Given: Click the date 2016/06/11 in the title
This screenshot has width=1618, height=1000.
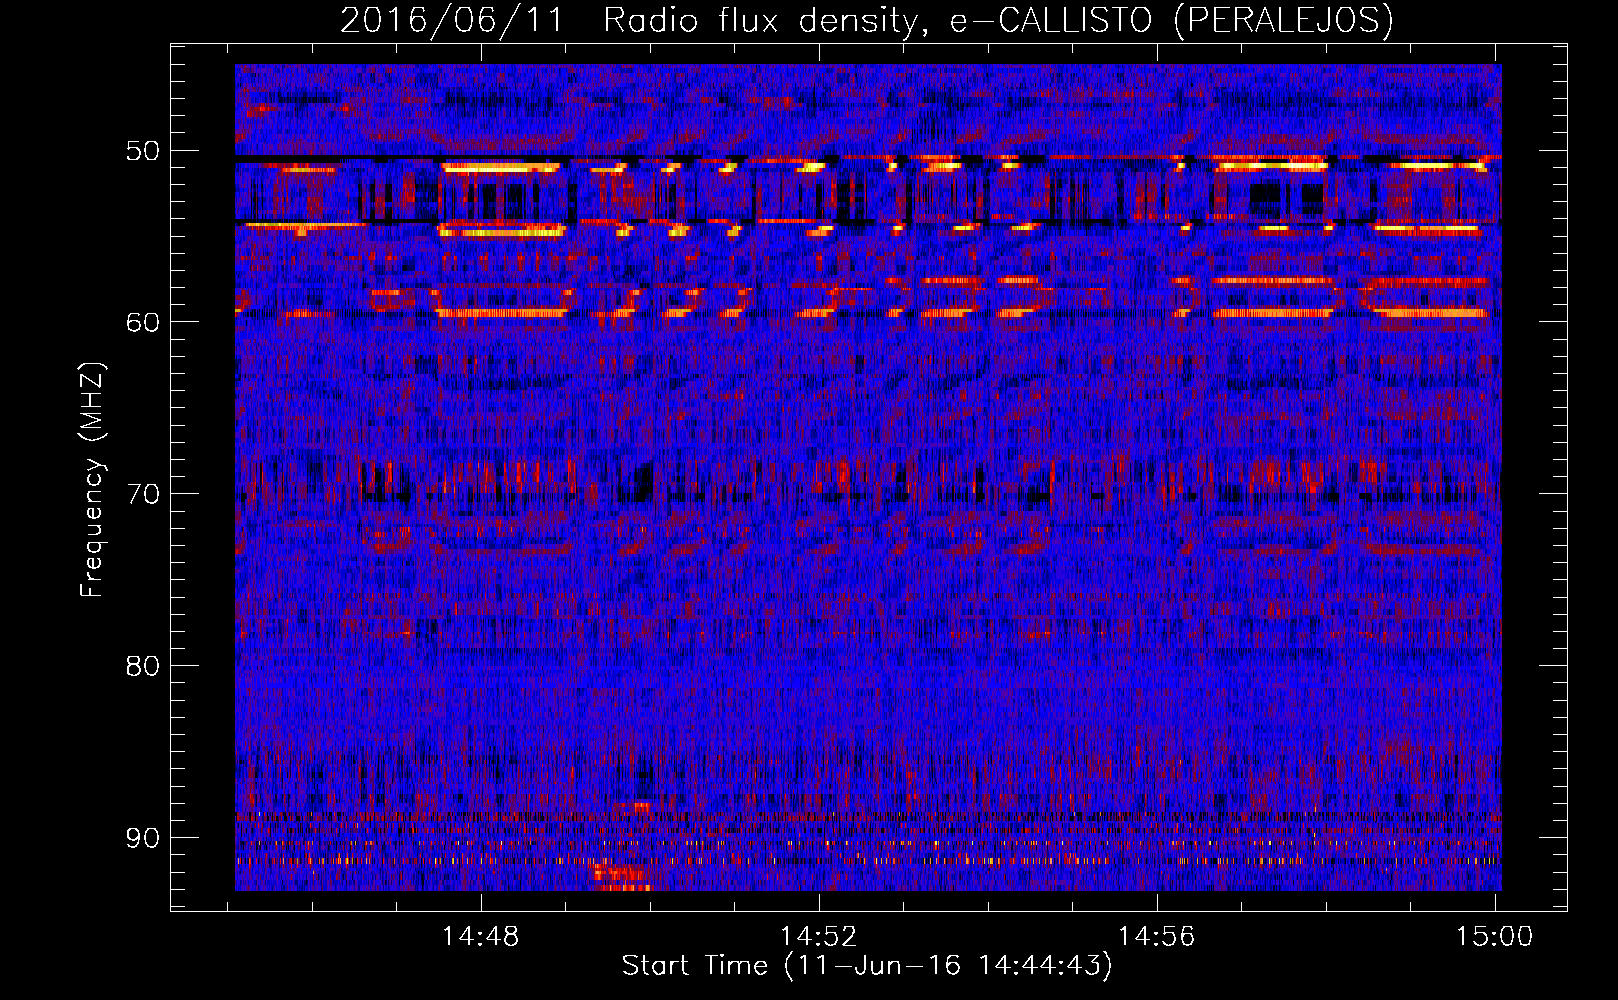Looking at the screenshot, I should click(452, 20).
